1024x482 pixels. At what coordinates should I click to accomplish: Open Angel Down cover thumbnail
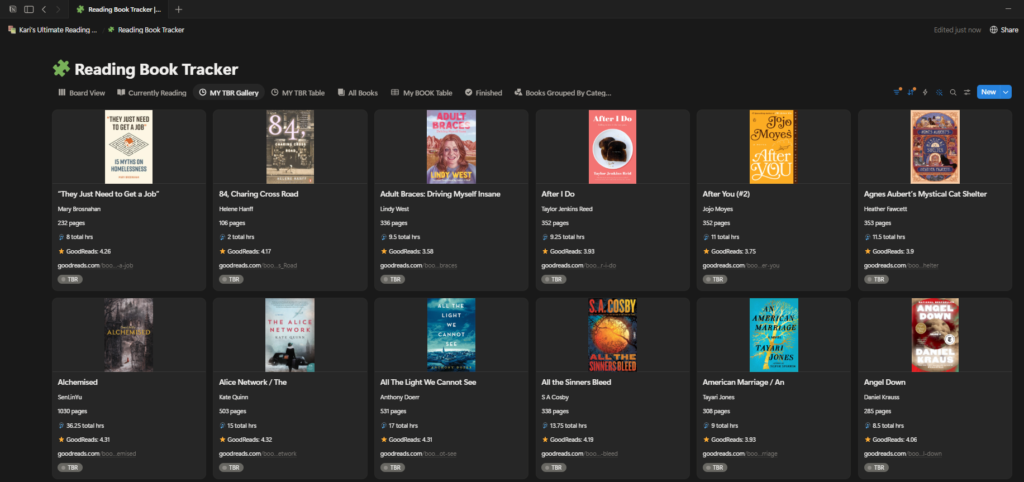pos(935,335)
